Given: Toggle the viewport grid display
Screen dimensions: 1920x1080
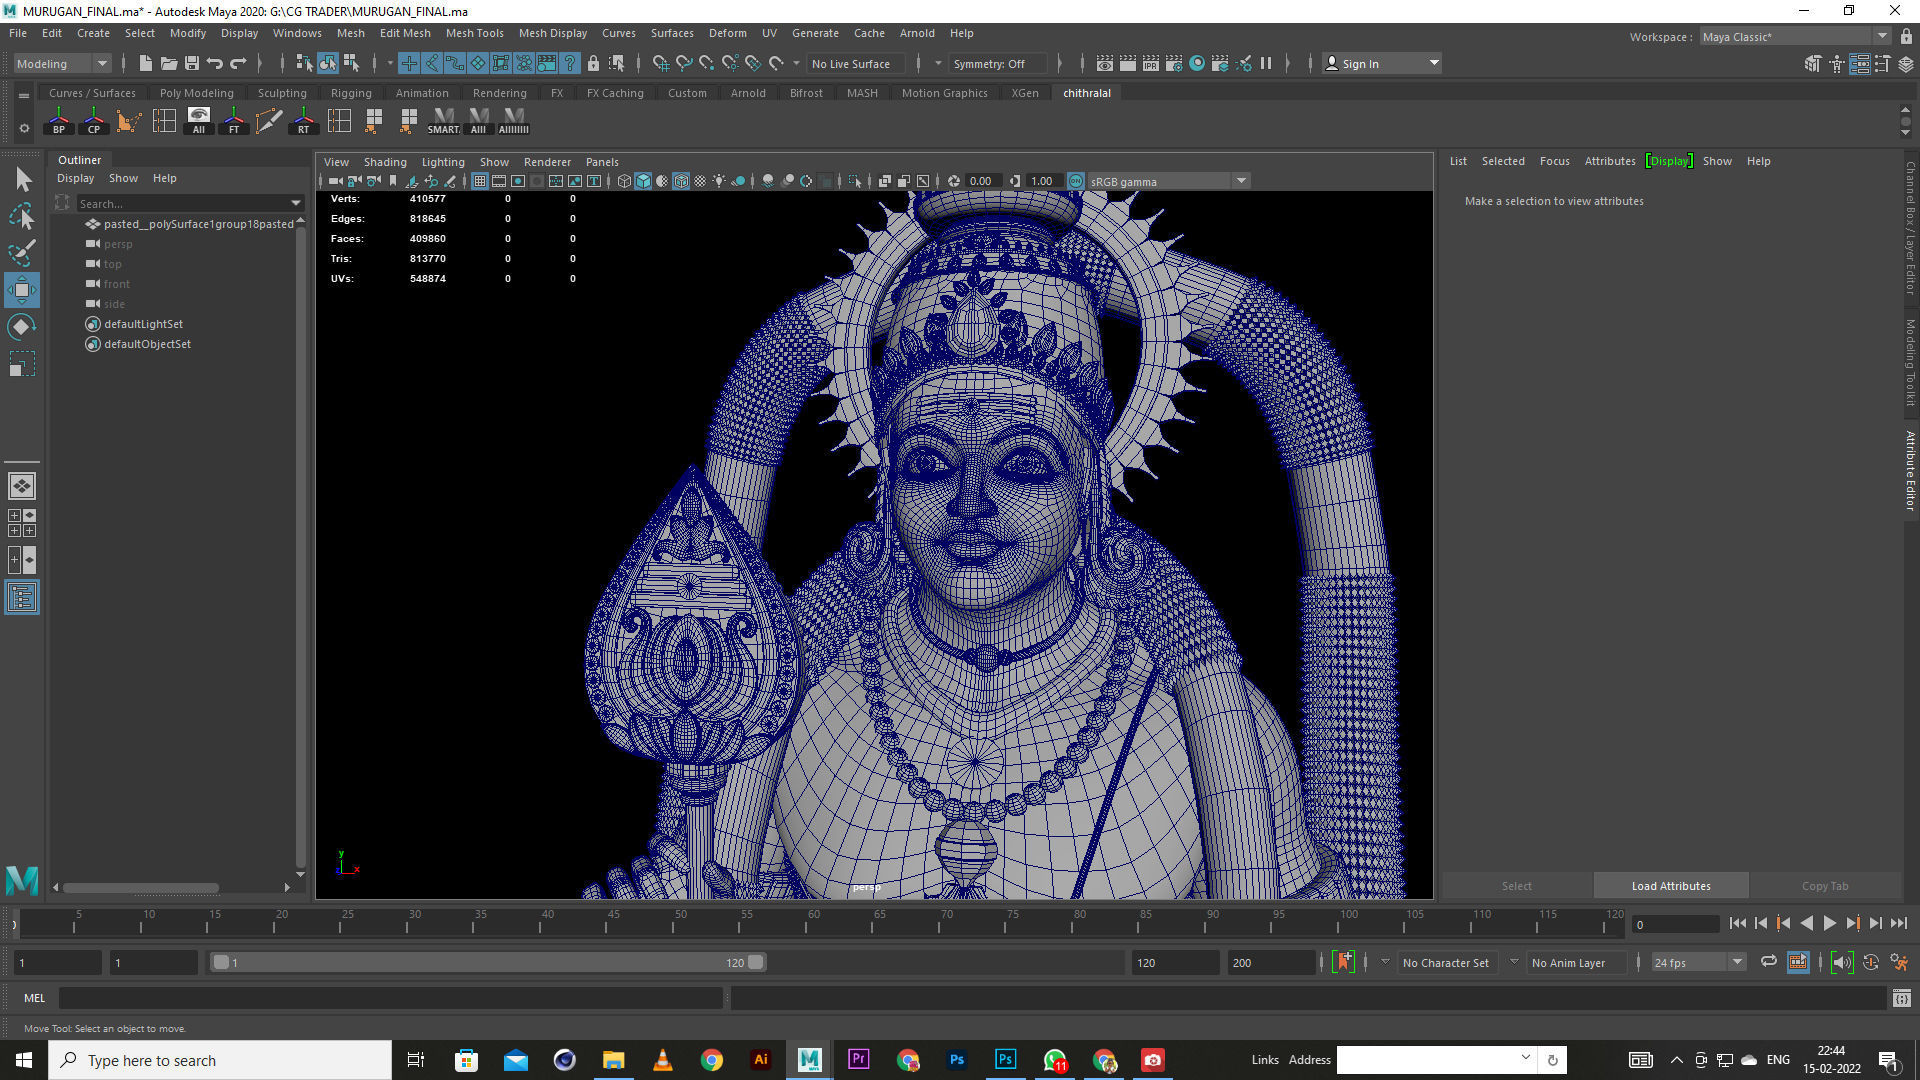Looking at the screenshot, I should 480,181.
